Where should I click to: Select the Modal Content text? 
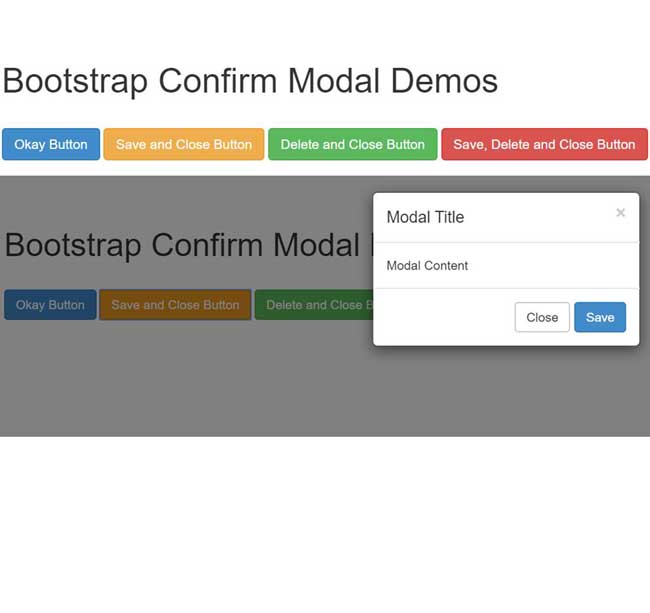click(427, 266)
